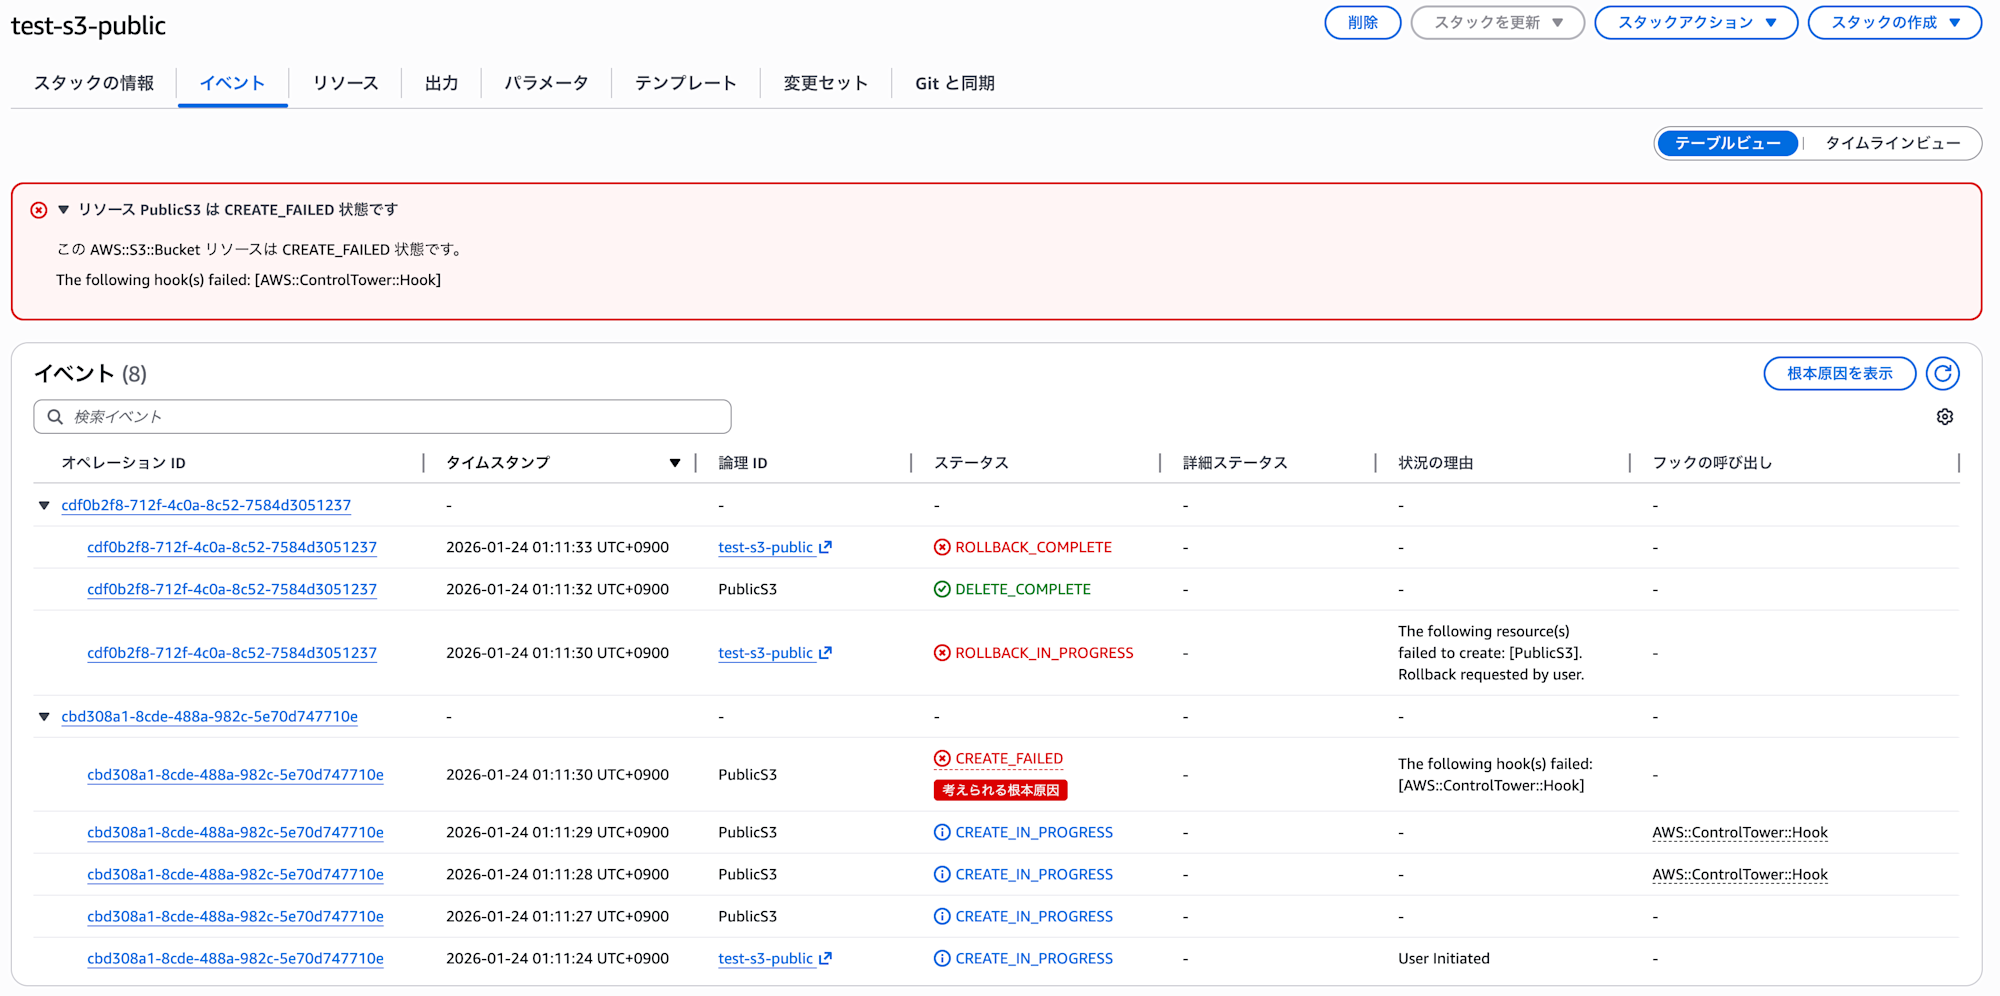The height and width of the screenshot is (996, 2000).
Task: Open the スタックアクション dropdown menu
Action: tap(1695, 23)
